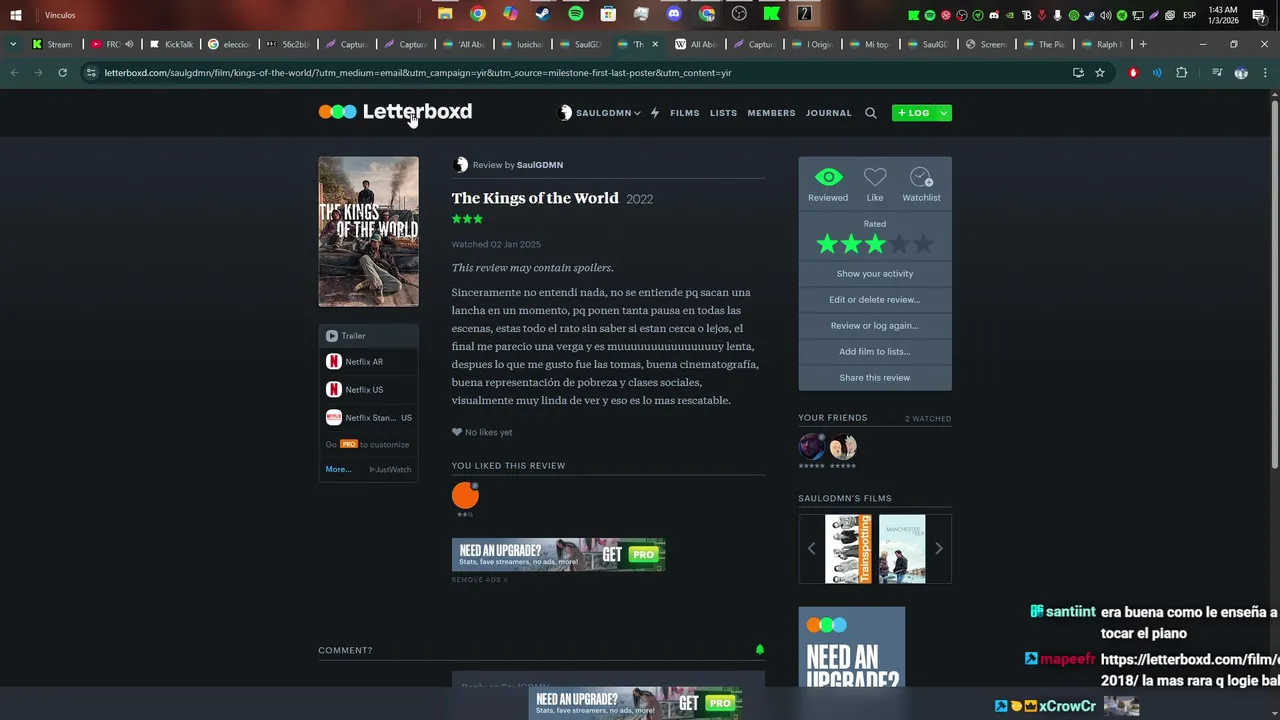Click the + LOG button
The image size is (1280, 720).
914,113
